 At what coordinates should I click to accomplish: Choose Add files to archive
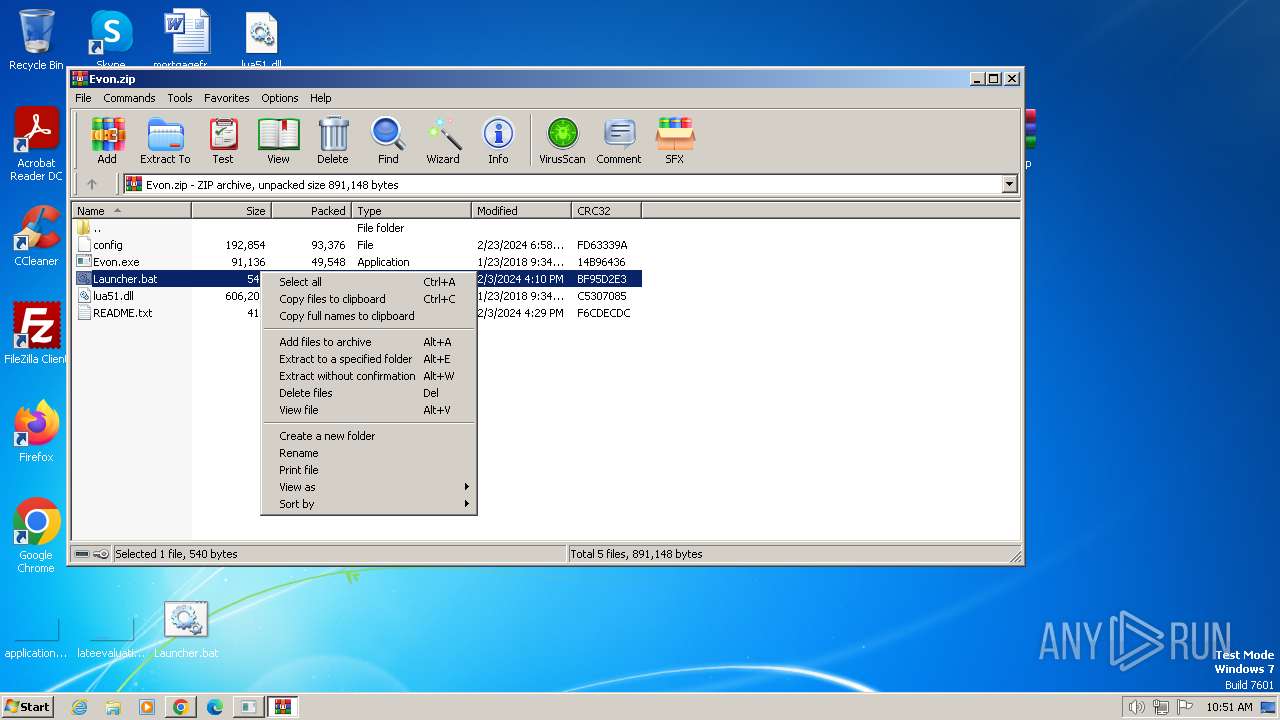(368, 342)
